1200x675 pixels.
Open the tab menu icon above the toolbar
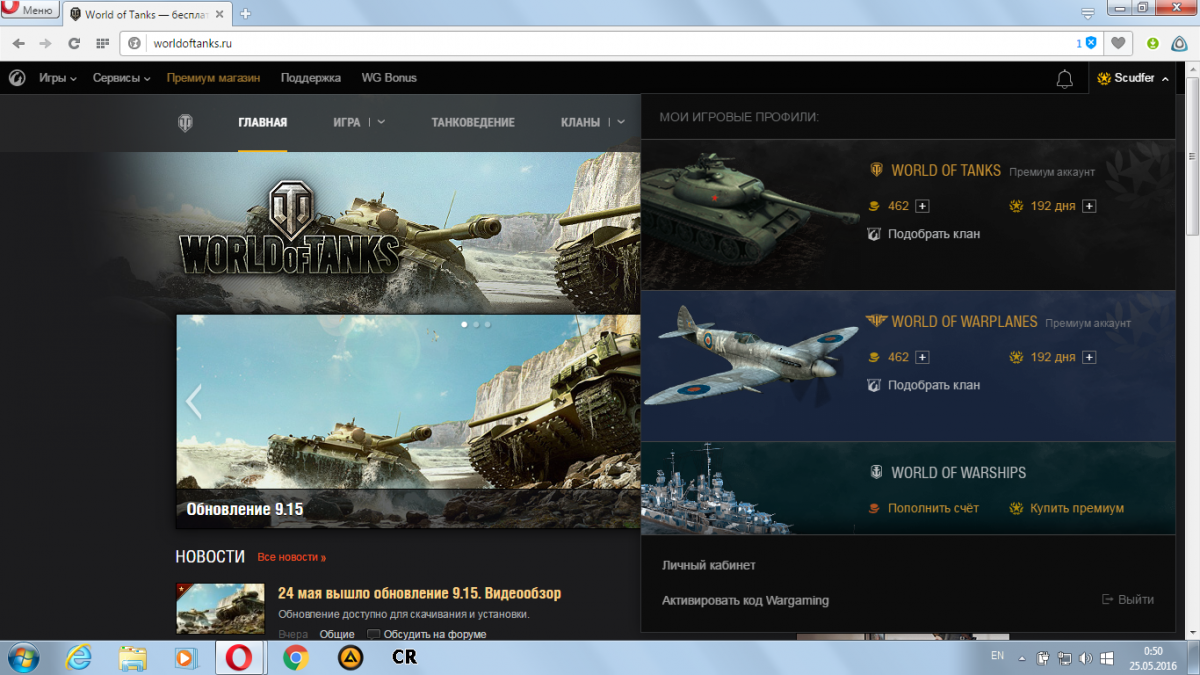click(1088, 13)
